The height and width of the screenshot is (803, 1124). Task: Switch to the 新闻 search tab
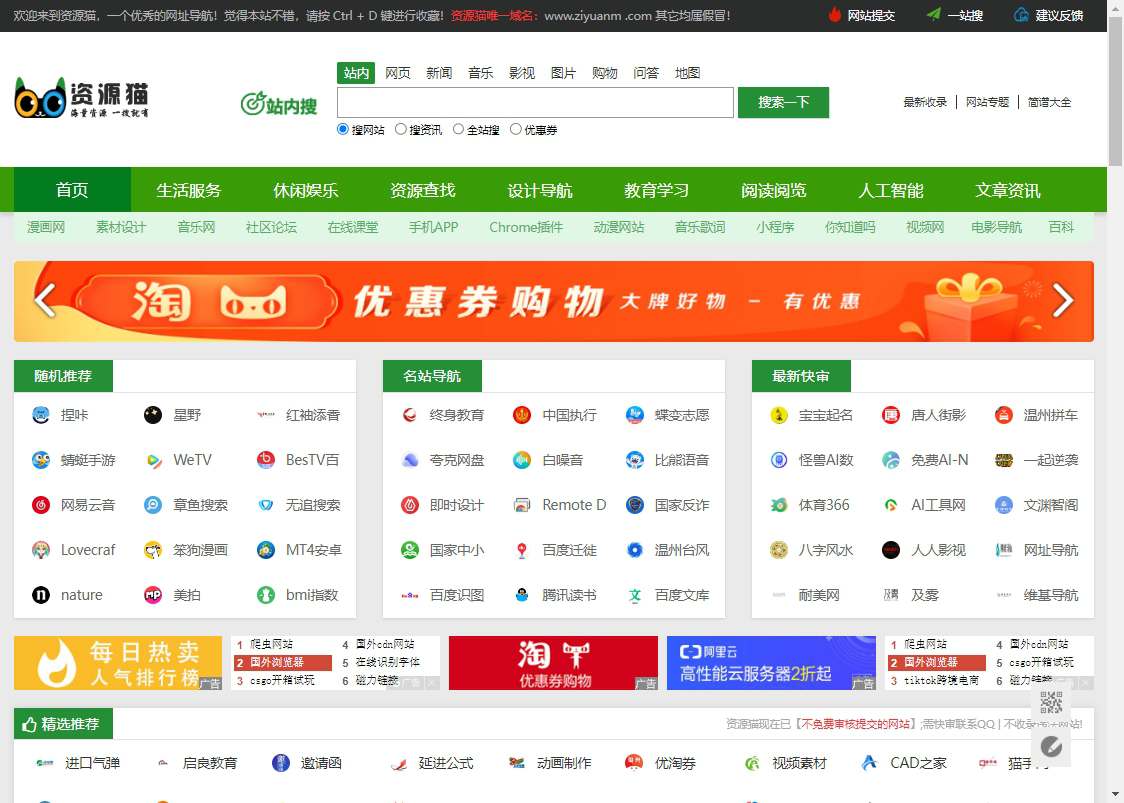coord(439,72)
